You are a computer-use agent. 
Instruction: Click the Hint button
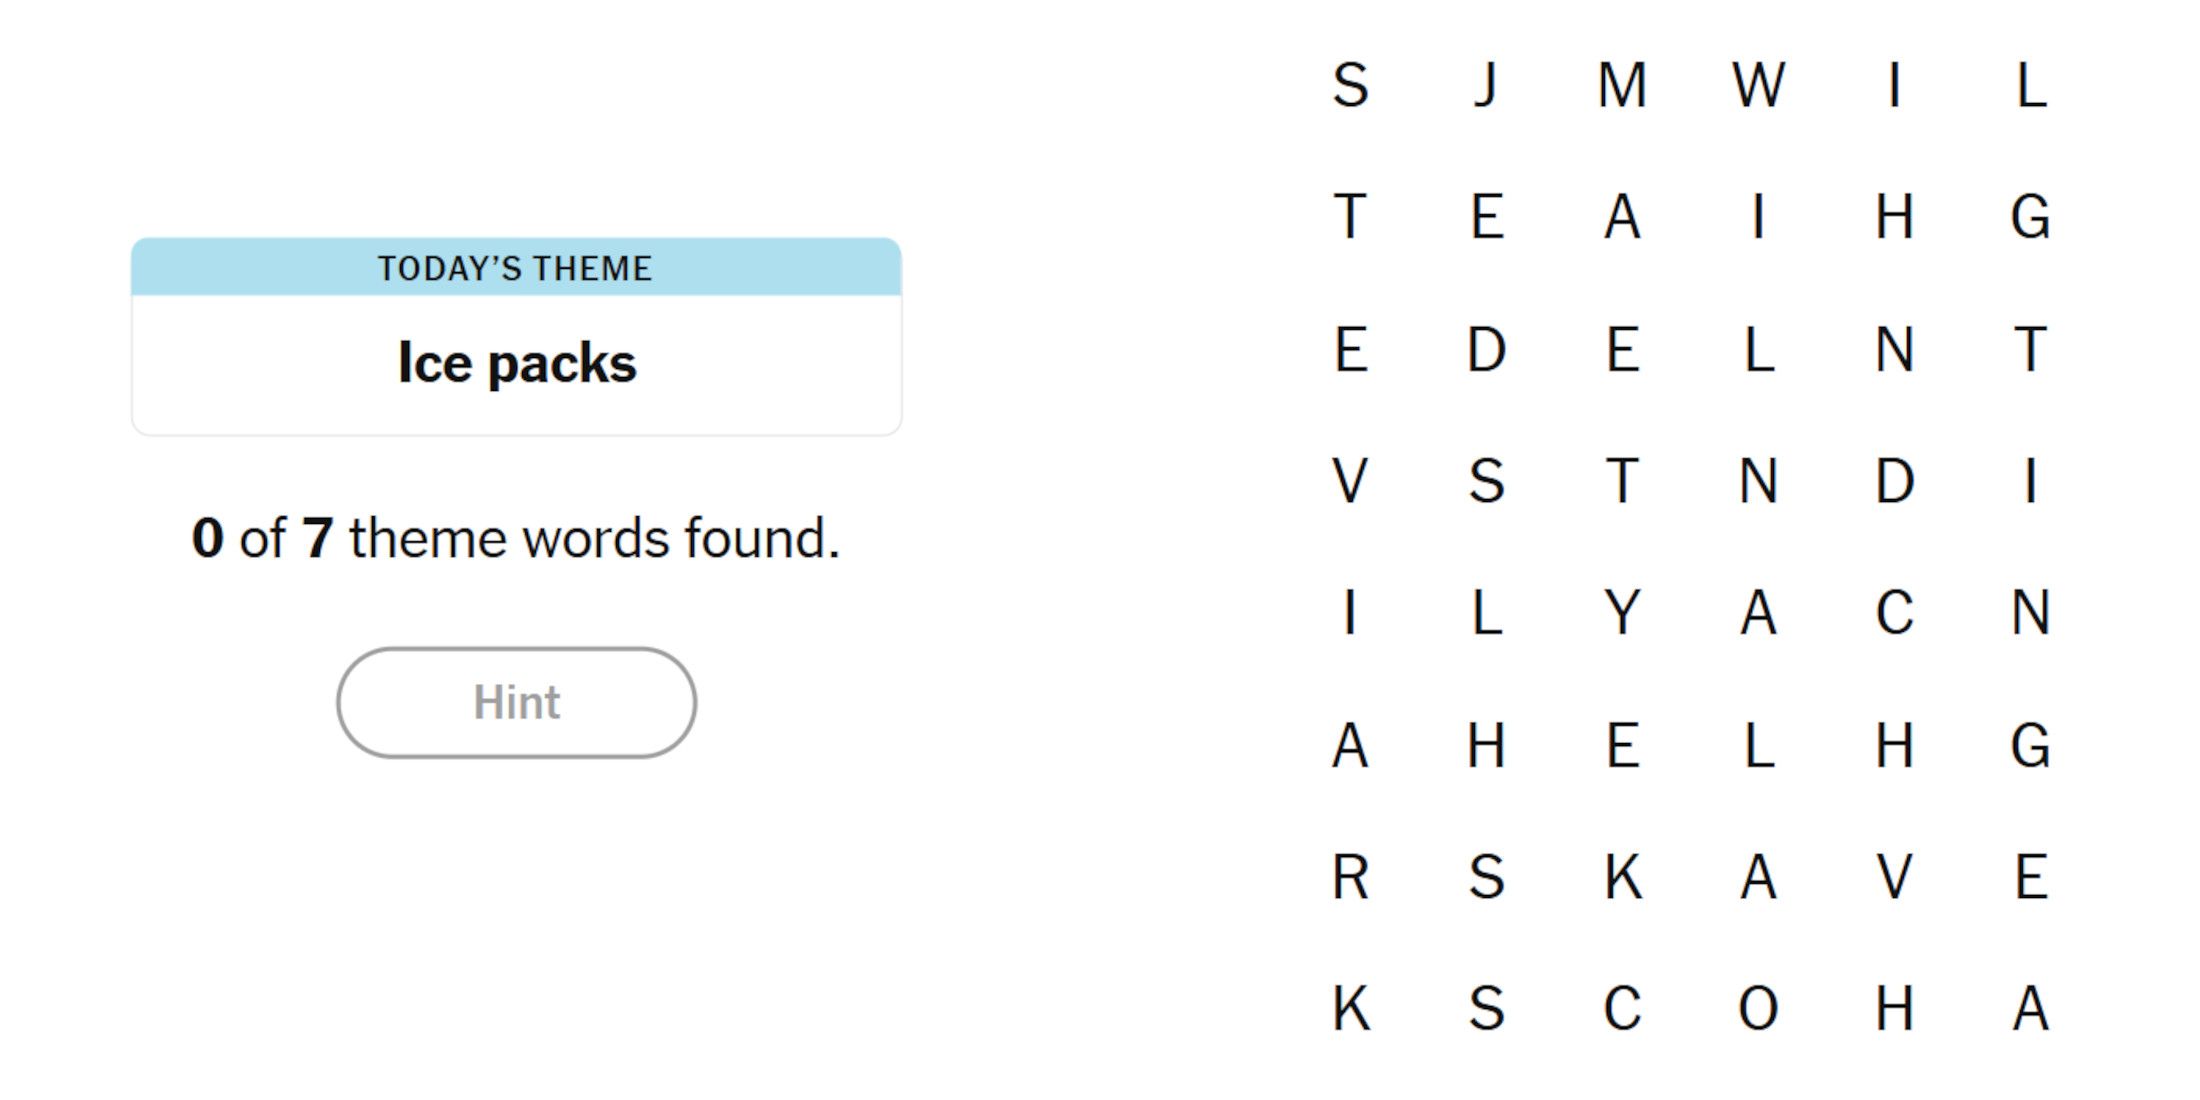[x=516, y=702]
